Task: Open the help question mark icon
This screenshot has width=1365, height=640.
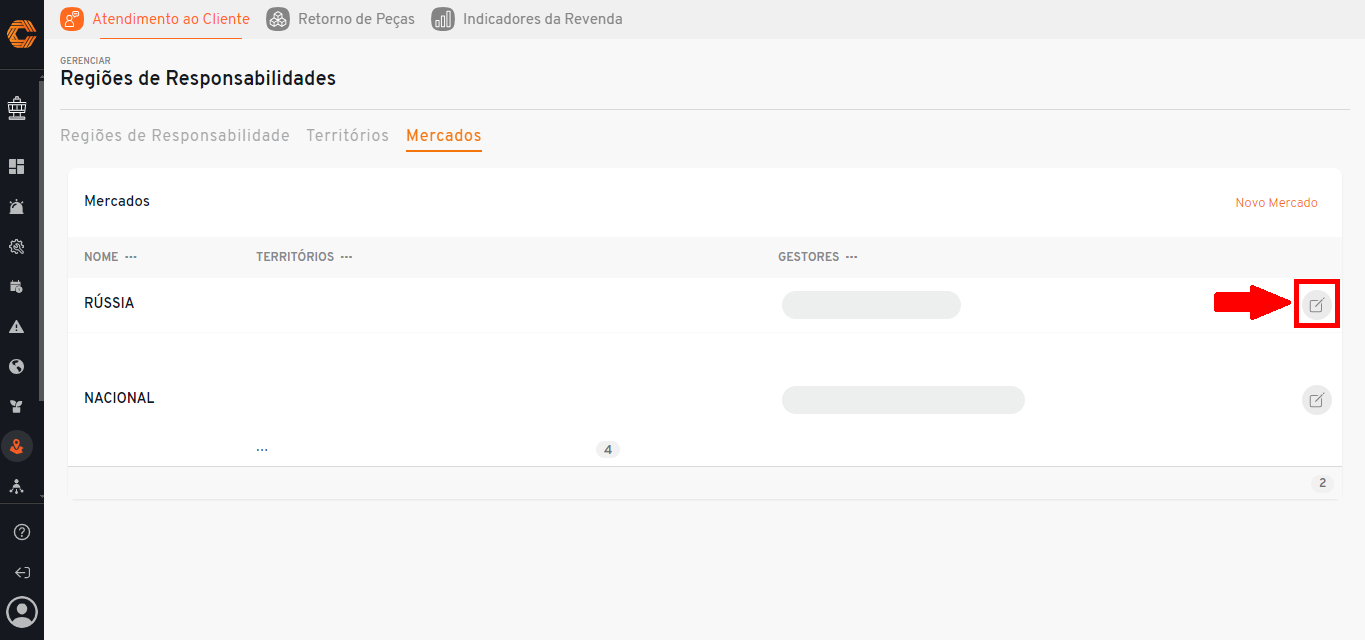Action: [22, 532]
